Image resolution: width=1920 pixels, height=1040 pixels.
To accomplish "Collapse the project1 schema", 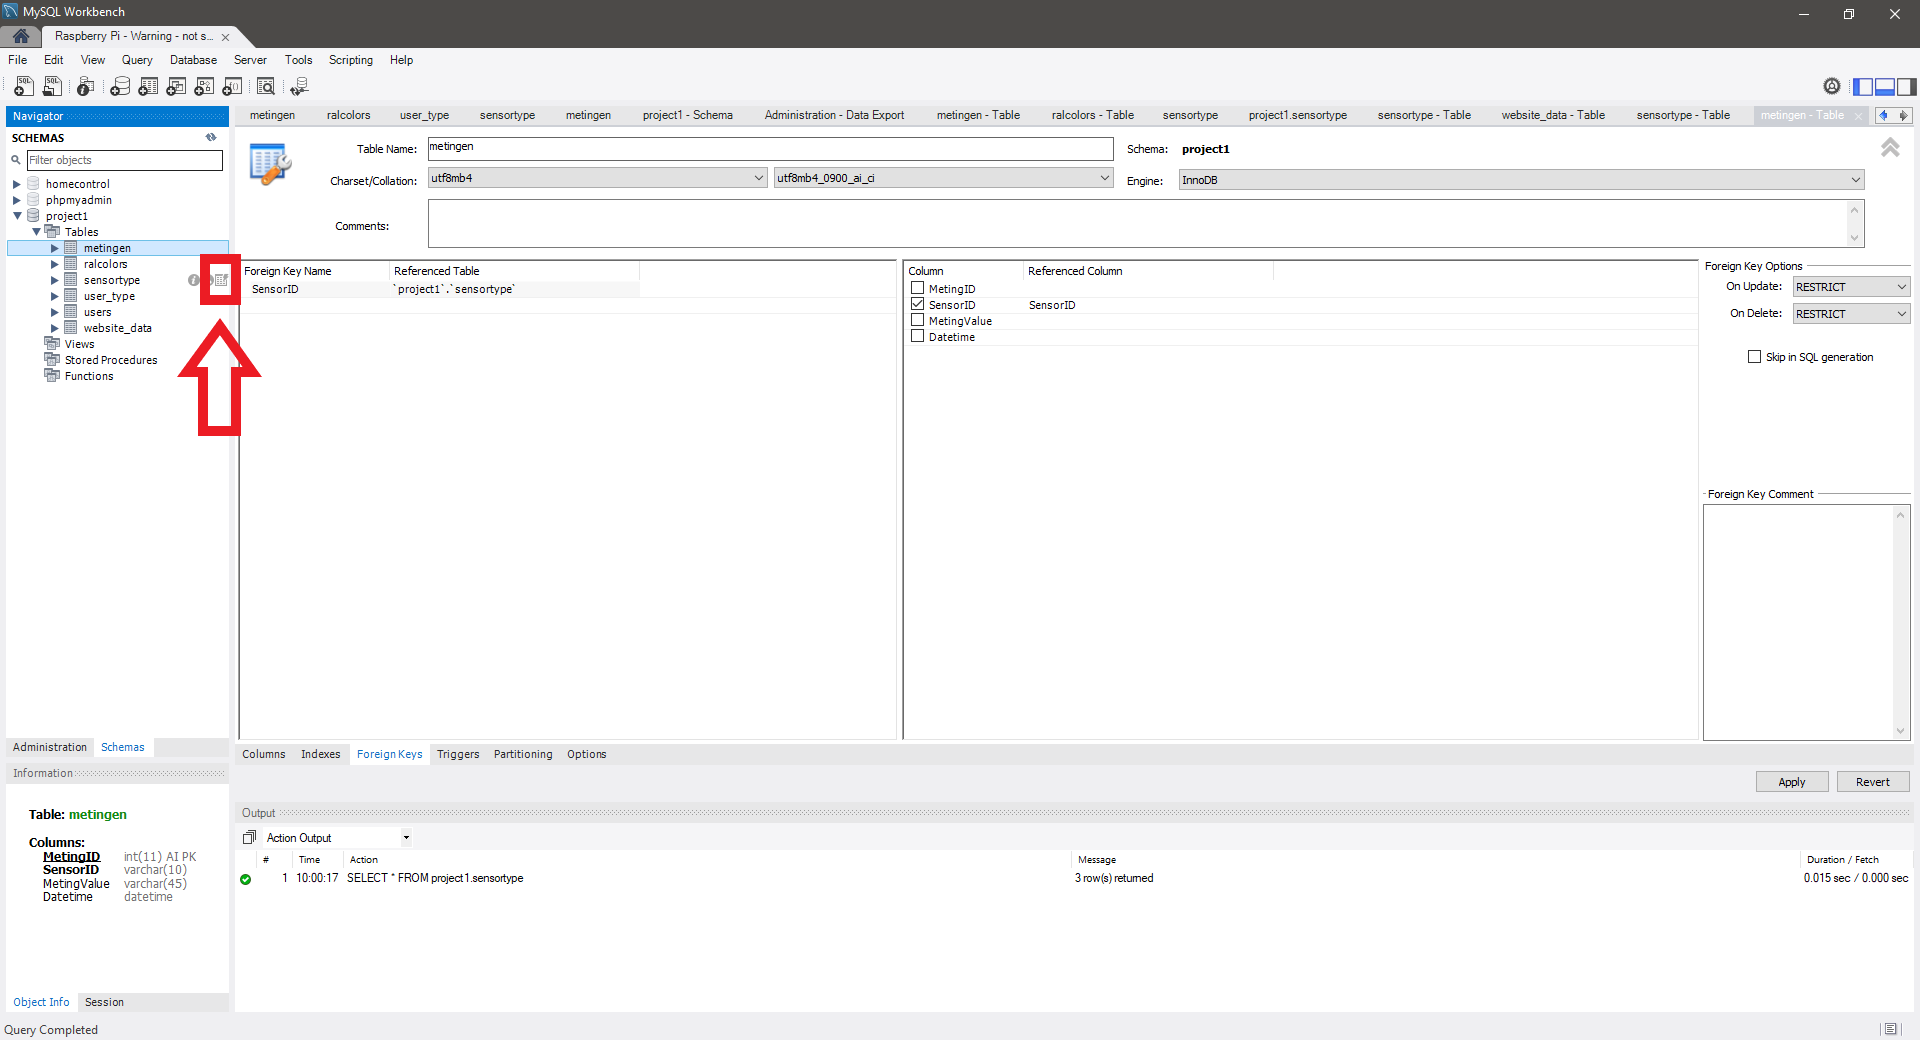I will (x=17, y=216).
